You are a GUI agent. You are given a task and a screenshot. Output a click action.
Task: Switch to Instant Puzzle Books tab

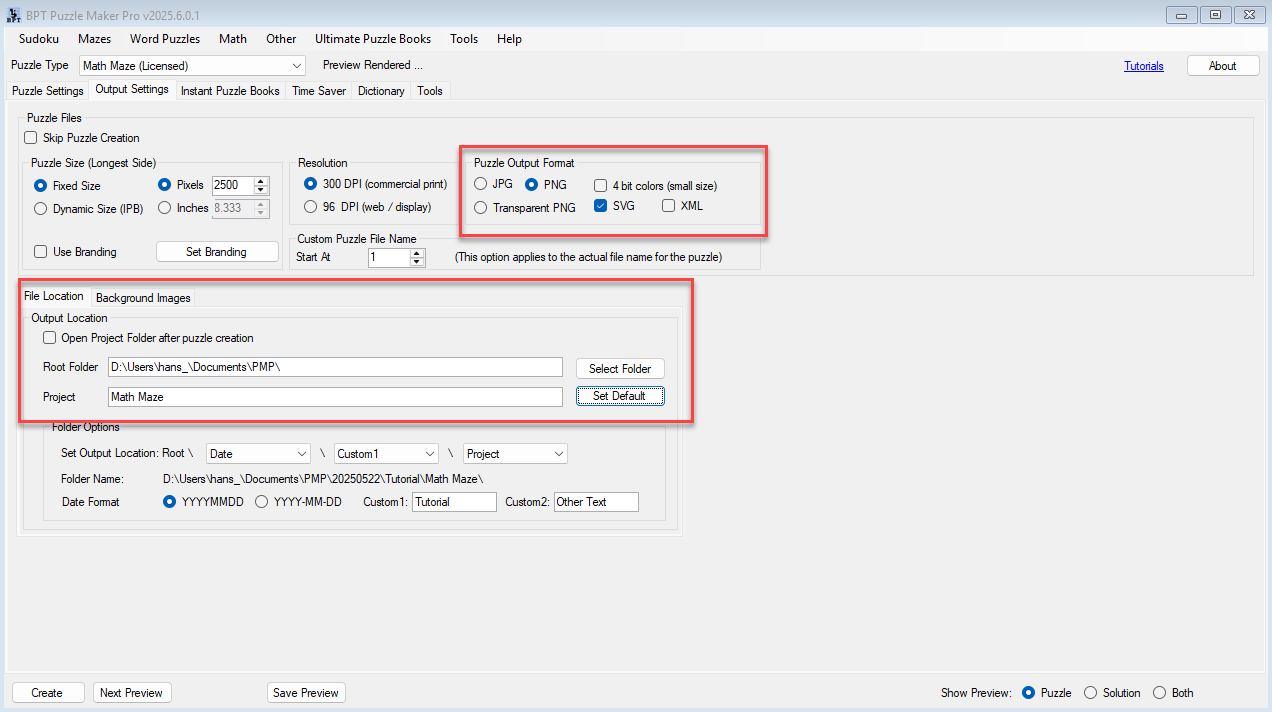click(230, 91)
